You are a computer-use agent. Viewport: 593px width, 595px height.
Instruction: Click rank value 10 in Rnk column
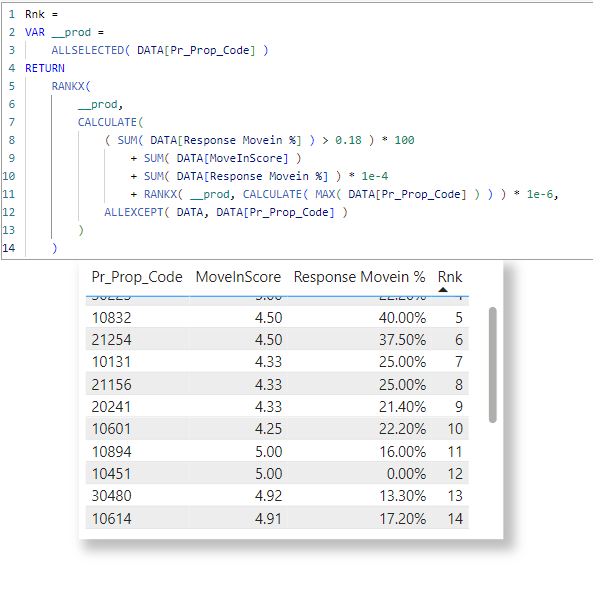455,429
